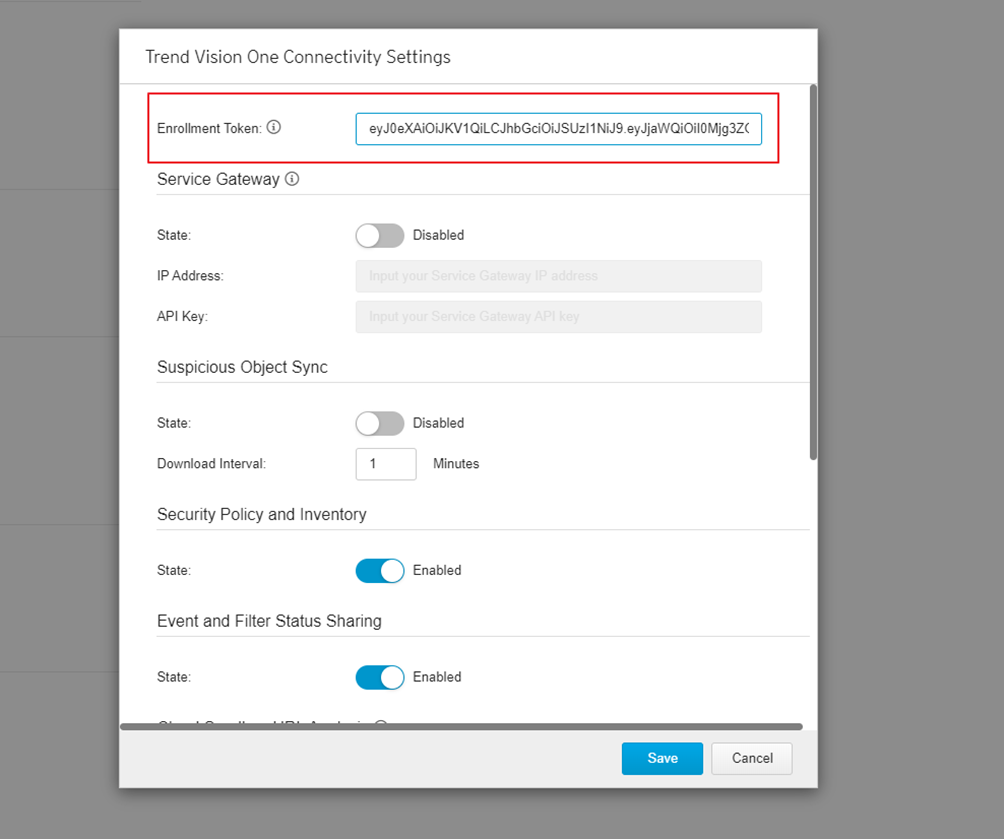Disable Security Policy and Inventory toggle

(380, 570)
